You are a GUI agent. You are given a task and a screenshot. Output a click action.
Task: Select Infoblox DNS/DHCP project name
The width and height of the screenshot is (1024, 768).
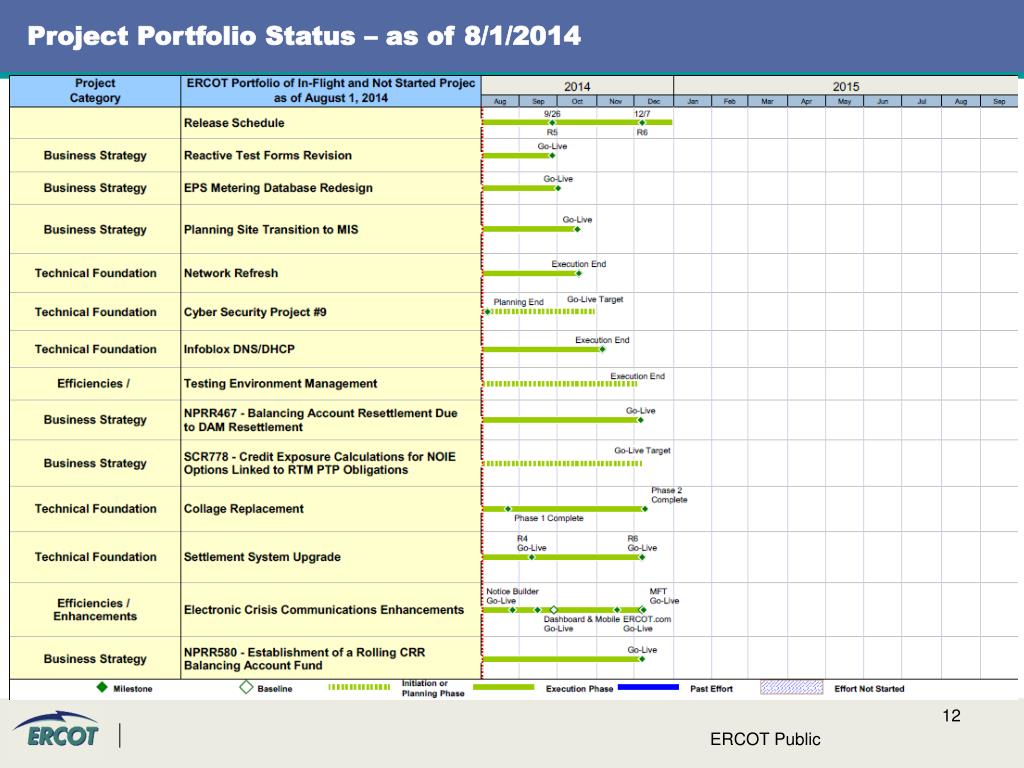pyautogui.click(x=239, y=349)
